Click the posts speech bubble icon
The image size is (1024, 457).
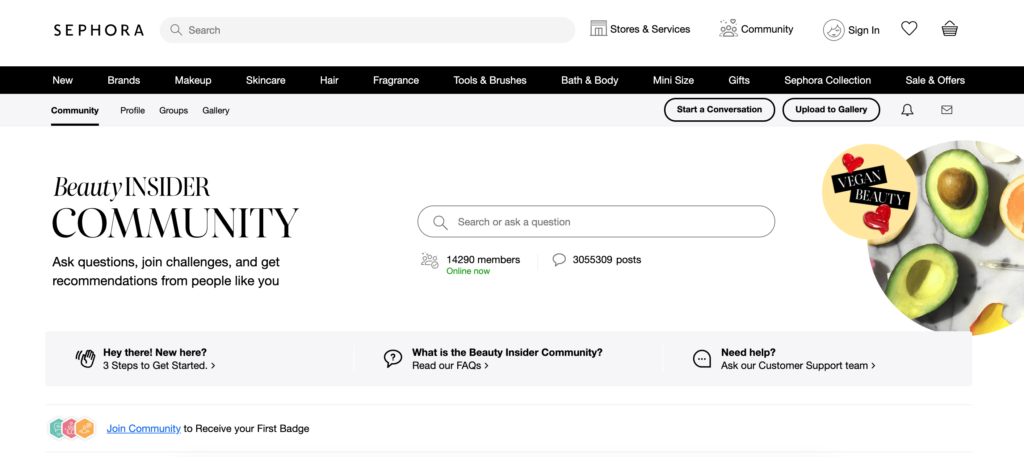coord(559,260)
